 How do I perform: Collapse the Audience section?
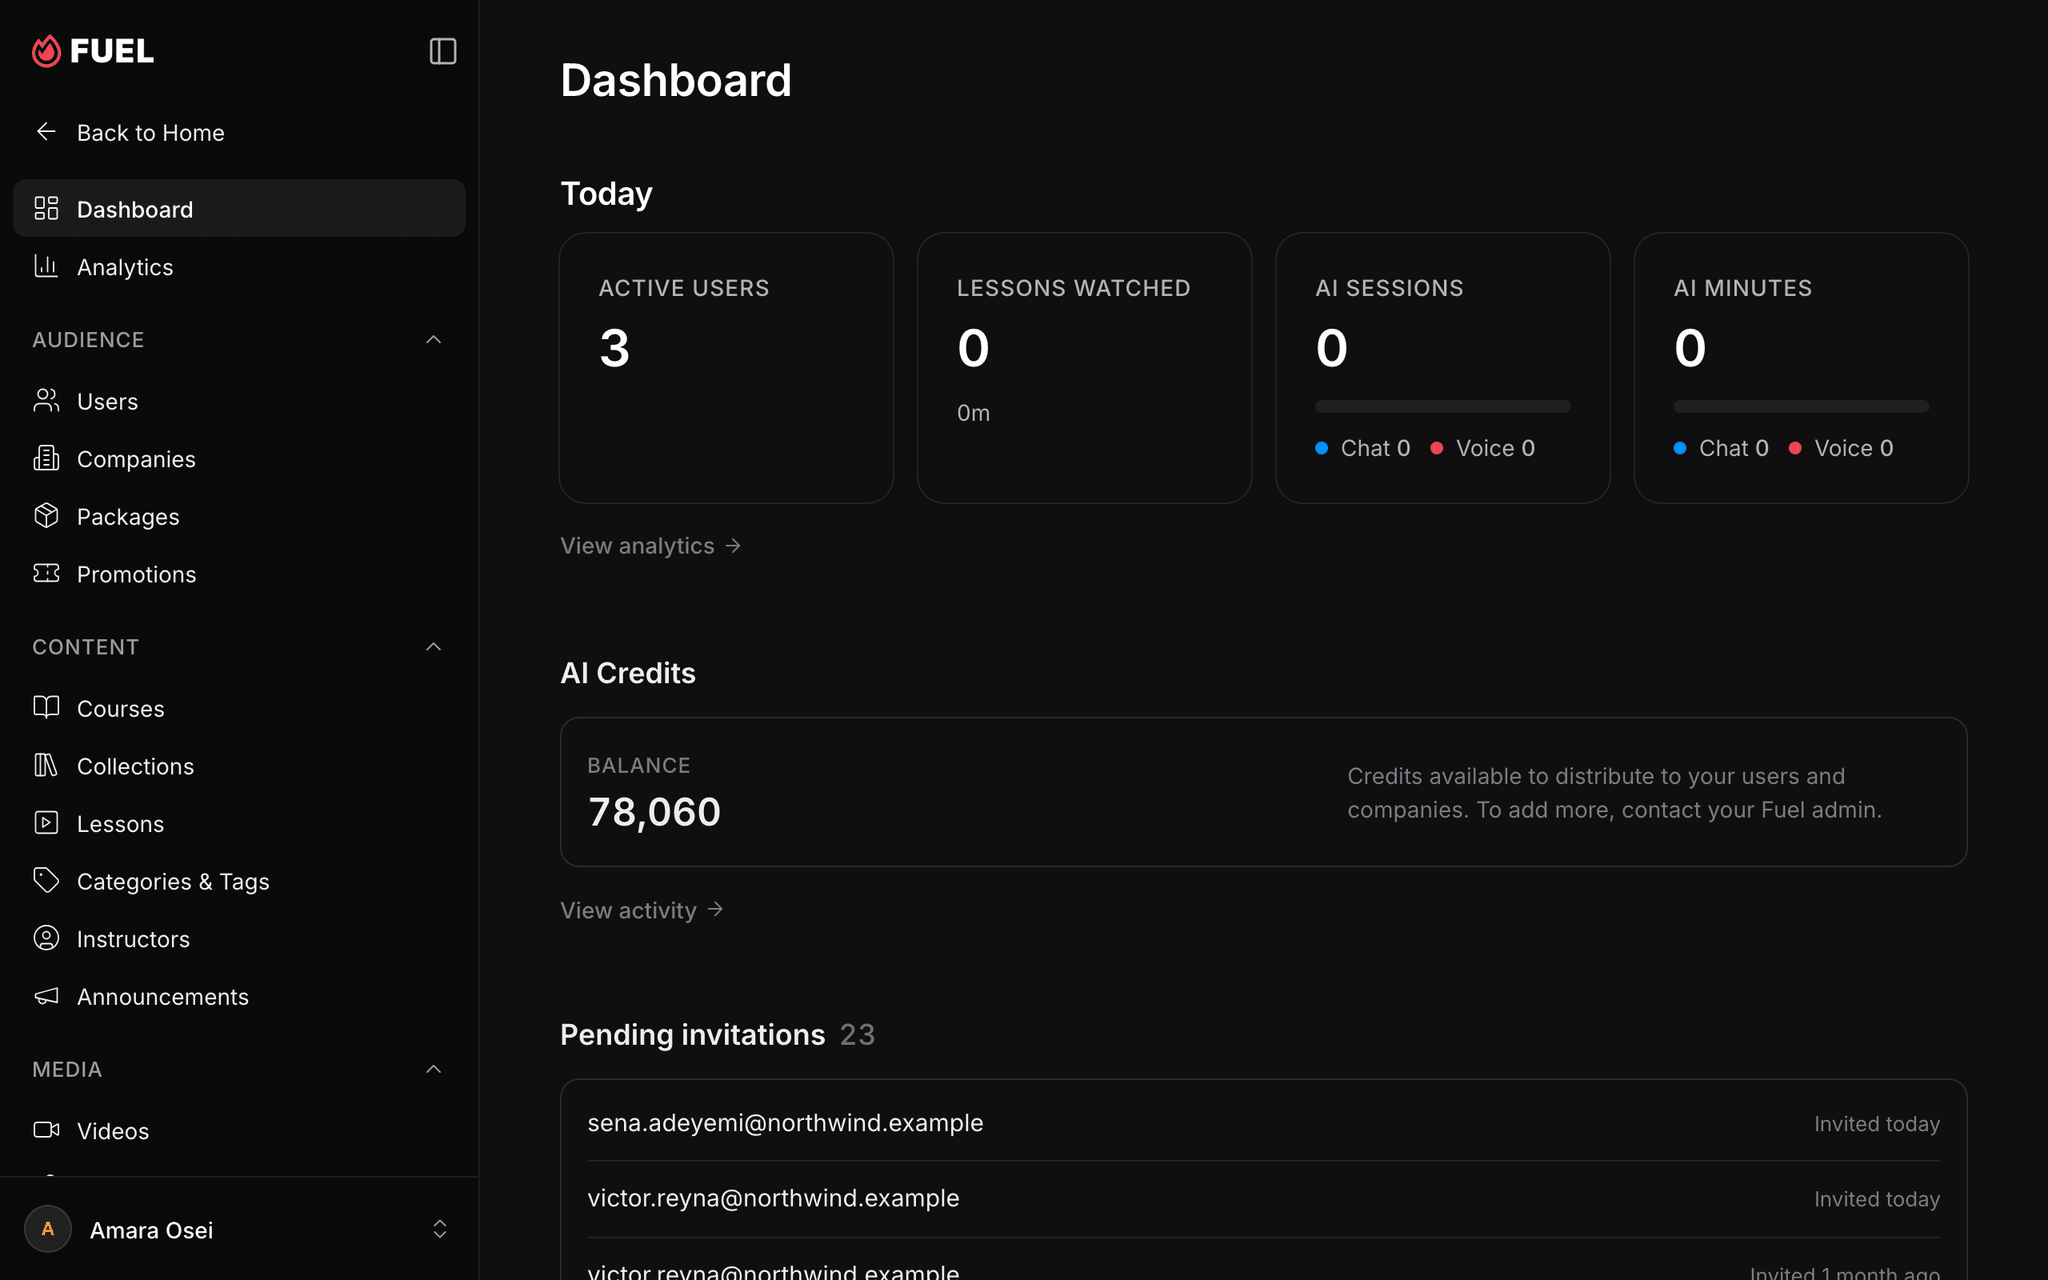[433, 340]
